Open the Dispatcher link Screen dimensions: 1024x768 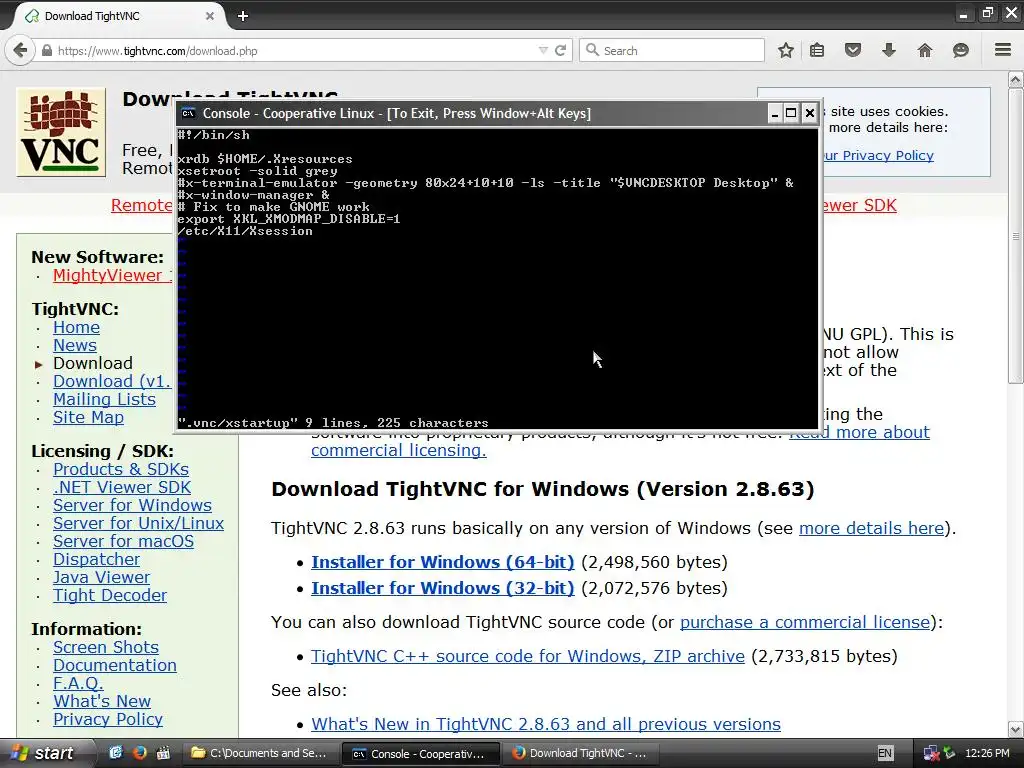[x=96, y=559]
